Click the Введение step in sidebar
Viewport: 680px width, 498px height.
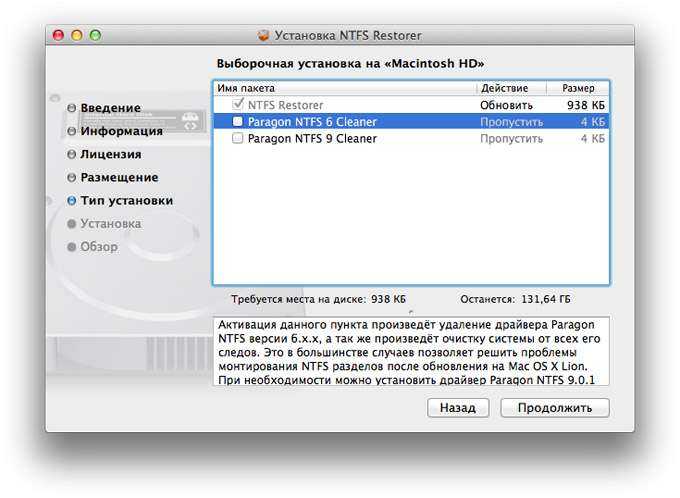[111, 108]
